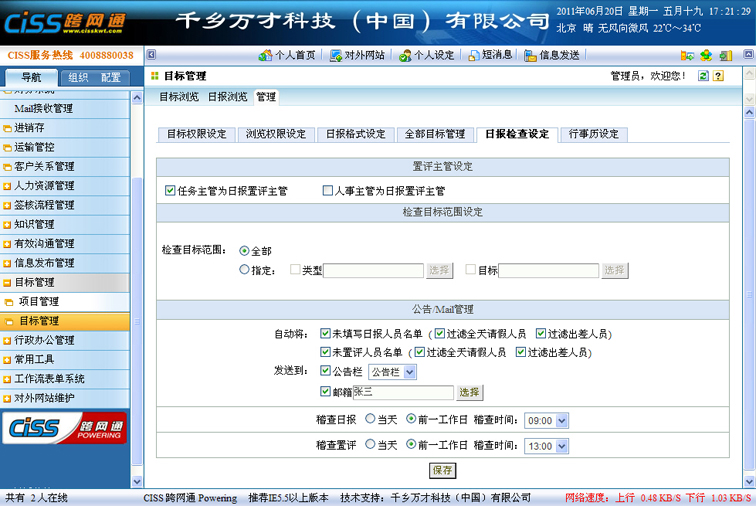
Task: Click the 保存 save button
Action: pyautogui.click(x=442, y=470)
